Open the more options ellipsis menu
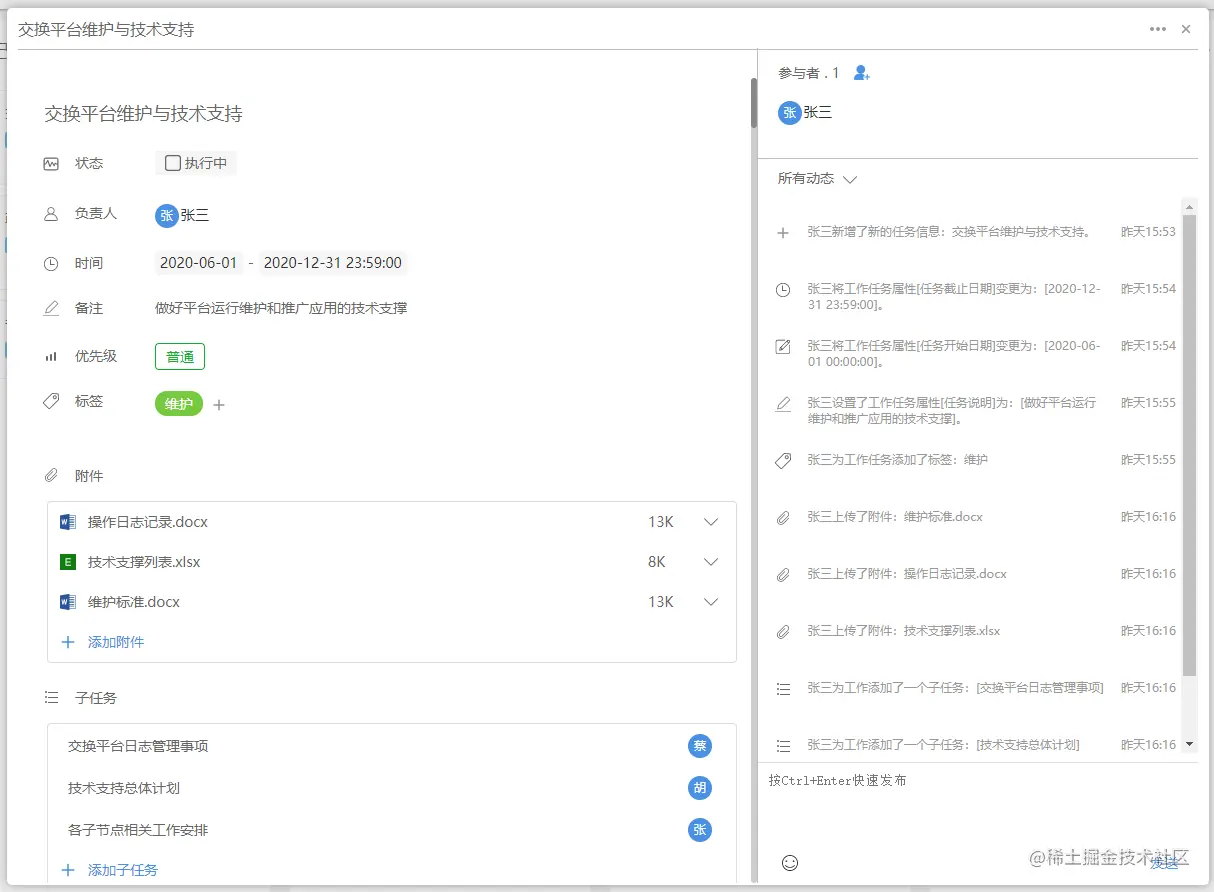 [1158, 29]
